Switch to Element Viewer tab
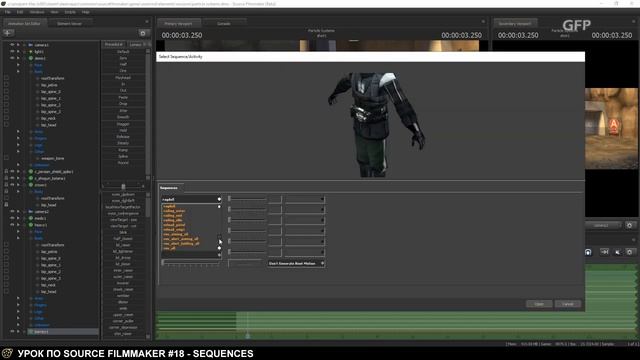The width and height of the screenshot is (640, 360). 69,24
